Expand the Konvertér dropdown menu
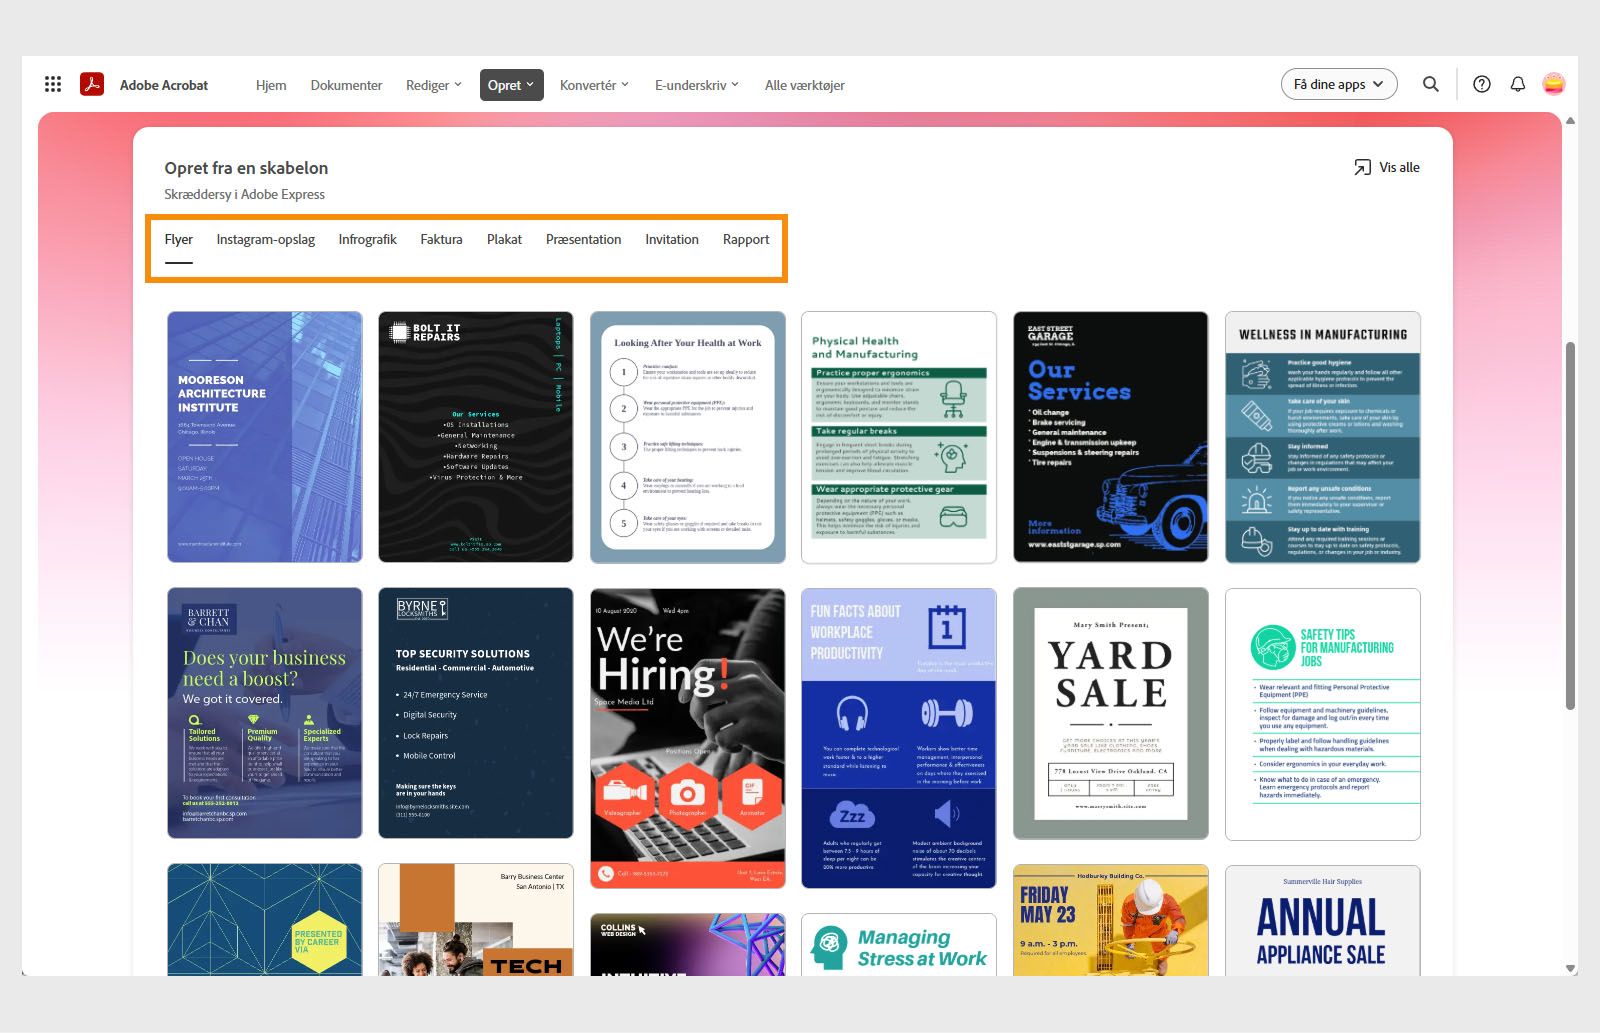The image size is (1600, 1033). pyautogui.click(x=594, y=85)
